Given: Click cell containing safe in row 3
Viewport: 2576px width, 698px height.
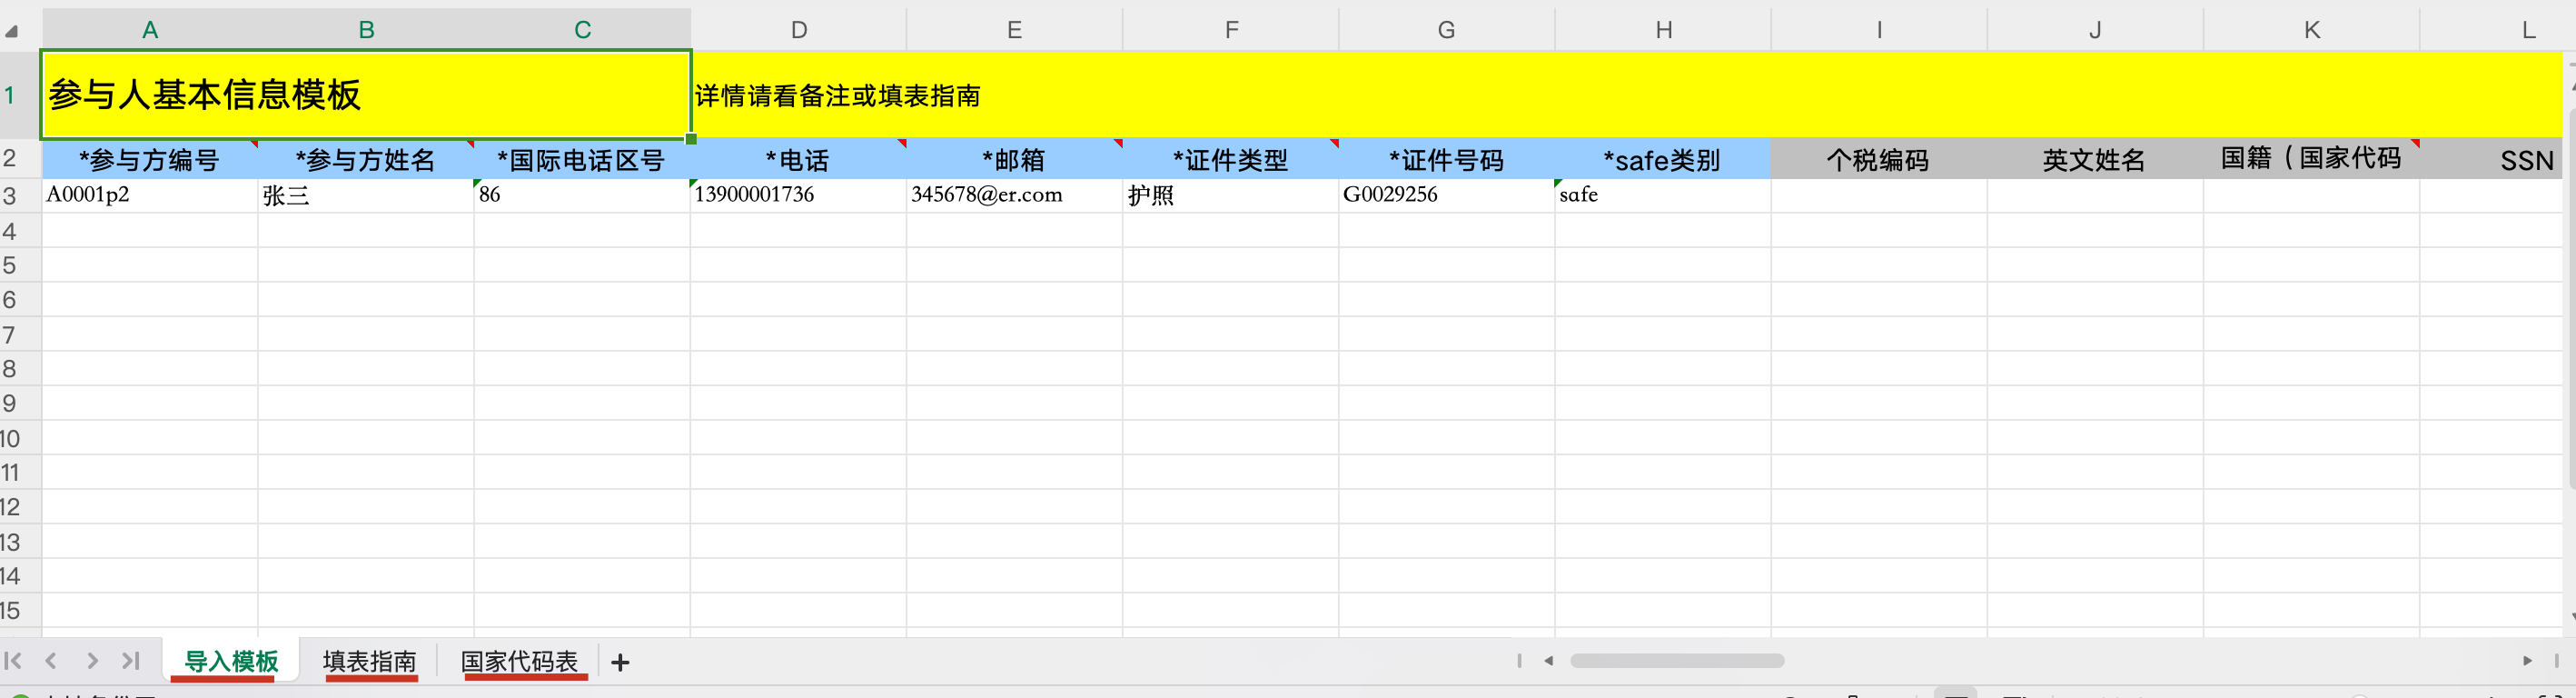Looking at the screenshot, I should point(1663,195).
